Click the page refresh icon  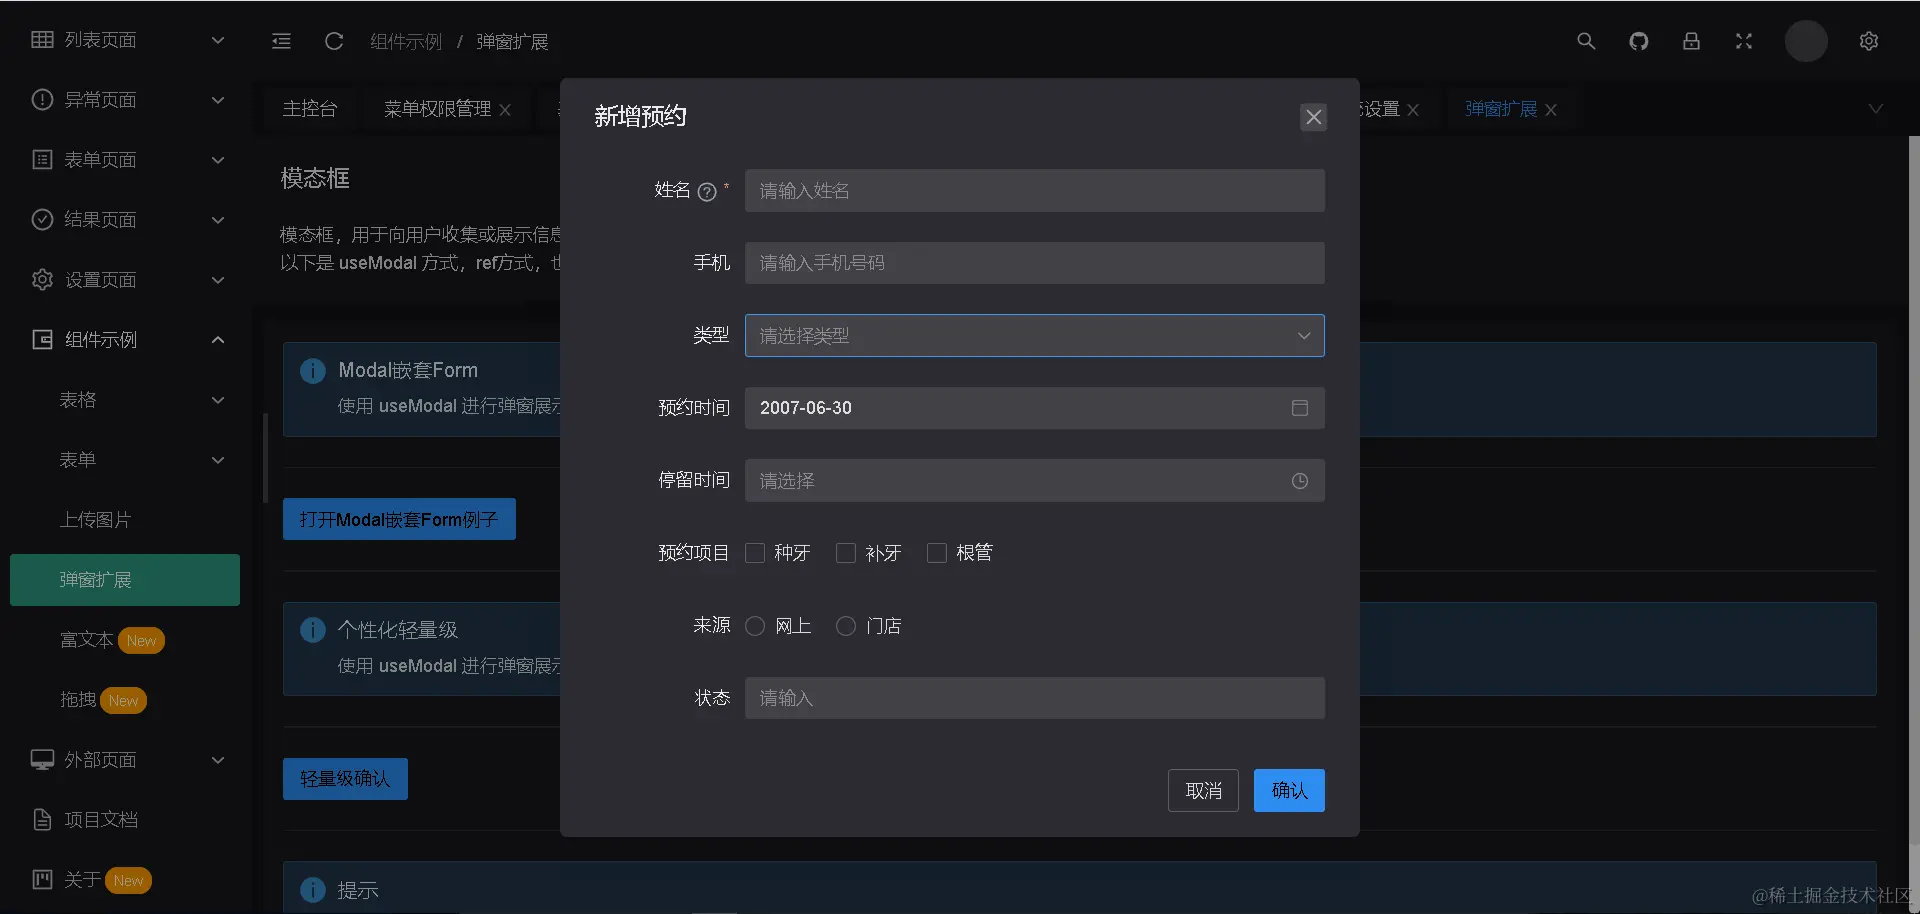[x=334, y=41]
